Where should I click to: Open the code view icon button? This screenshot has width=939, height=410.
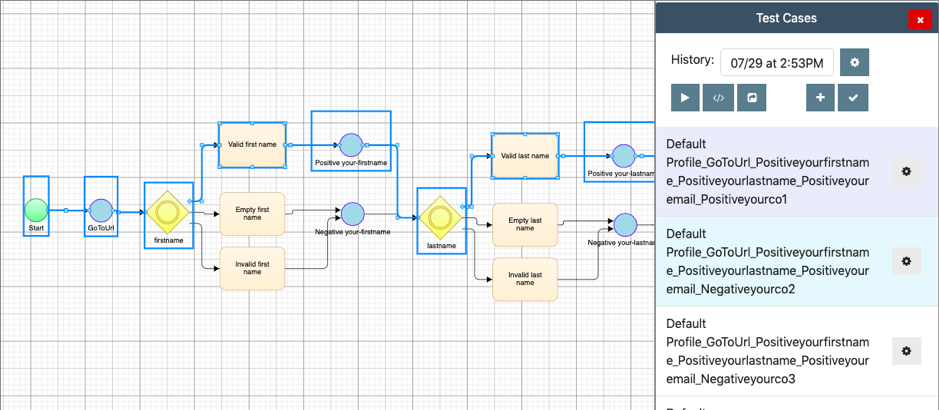point(719,98)
